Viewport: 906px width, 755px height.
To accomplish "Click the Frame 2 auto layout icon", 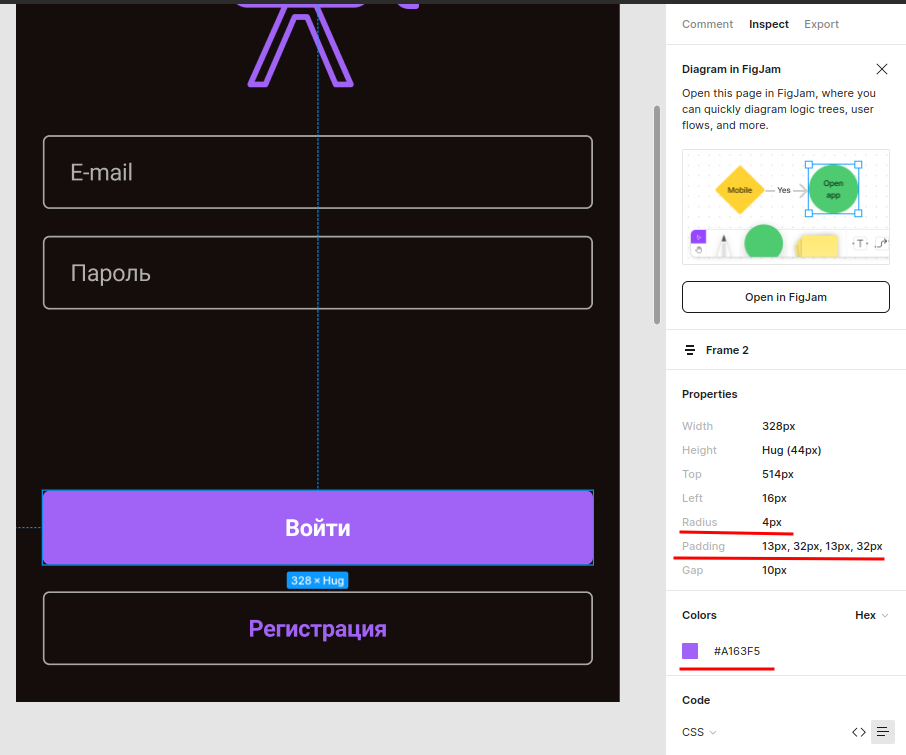I will [690, 350].
